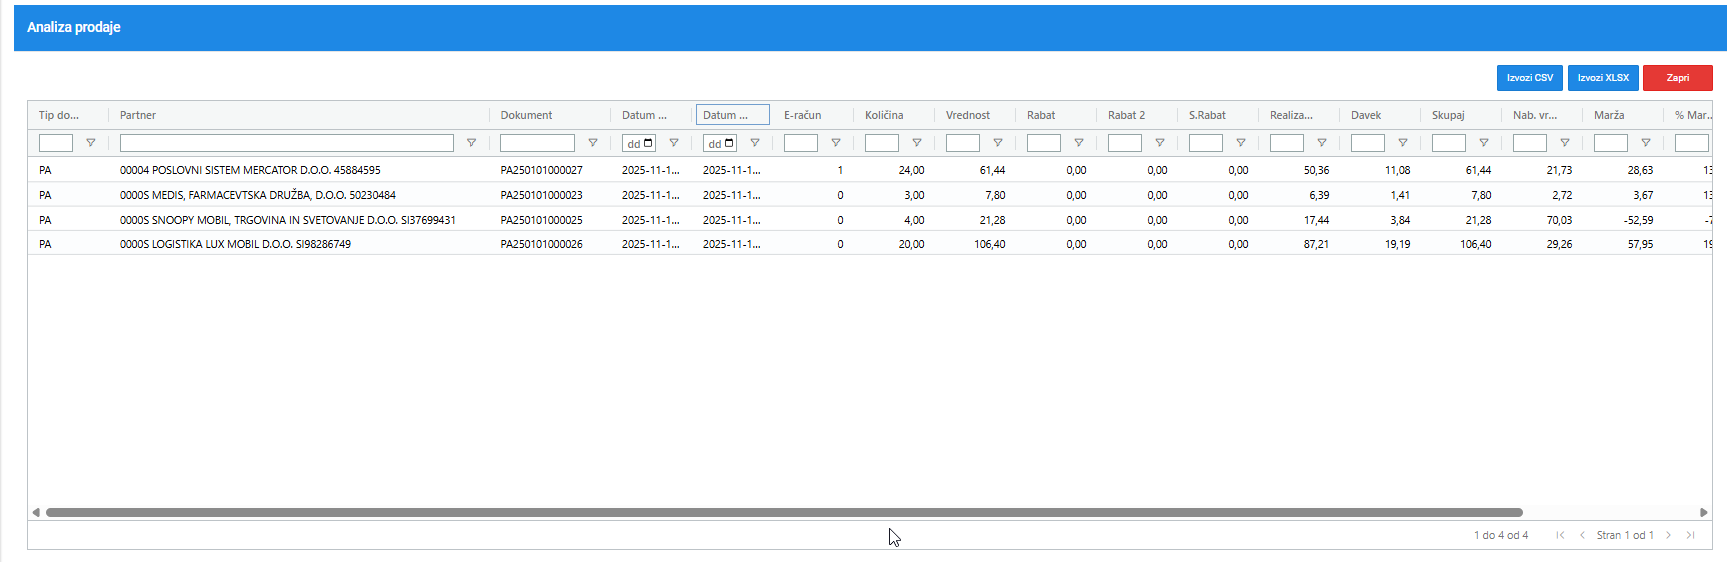Image resolution: width=1729 pixels, height=562 pixels.
Task: Focus the E-račun filter field
Action: click(801, 143)
